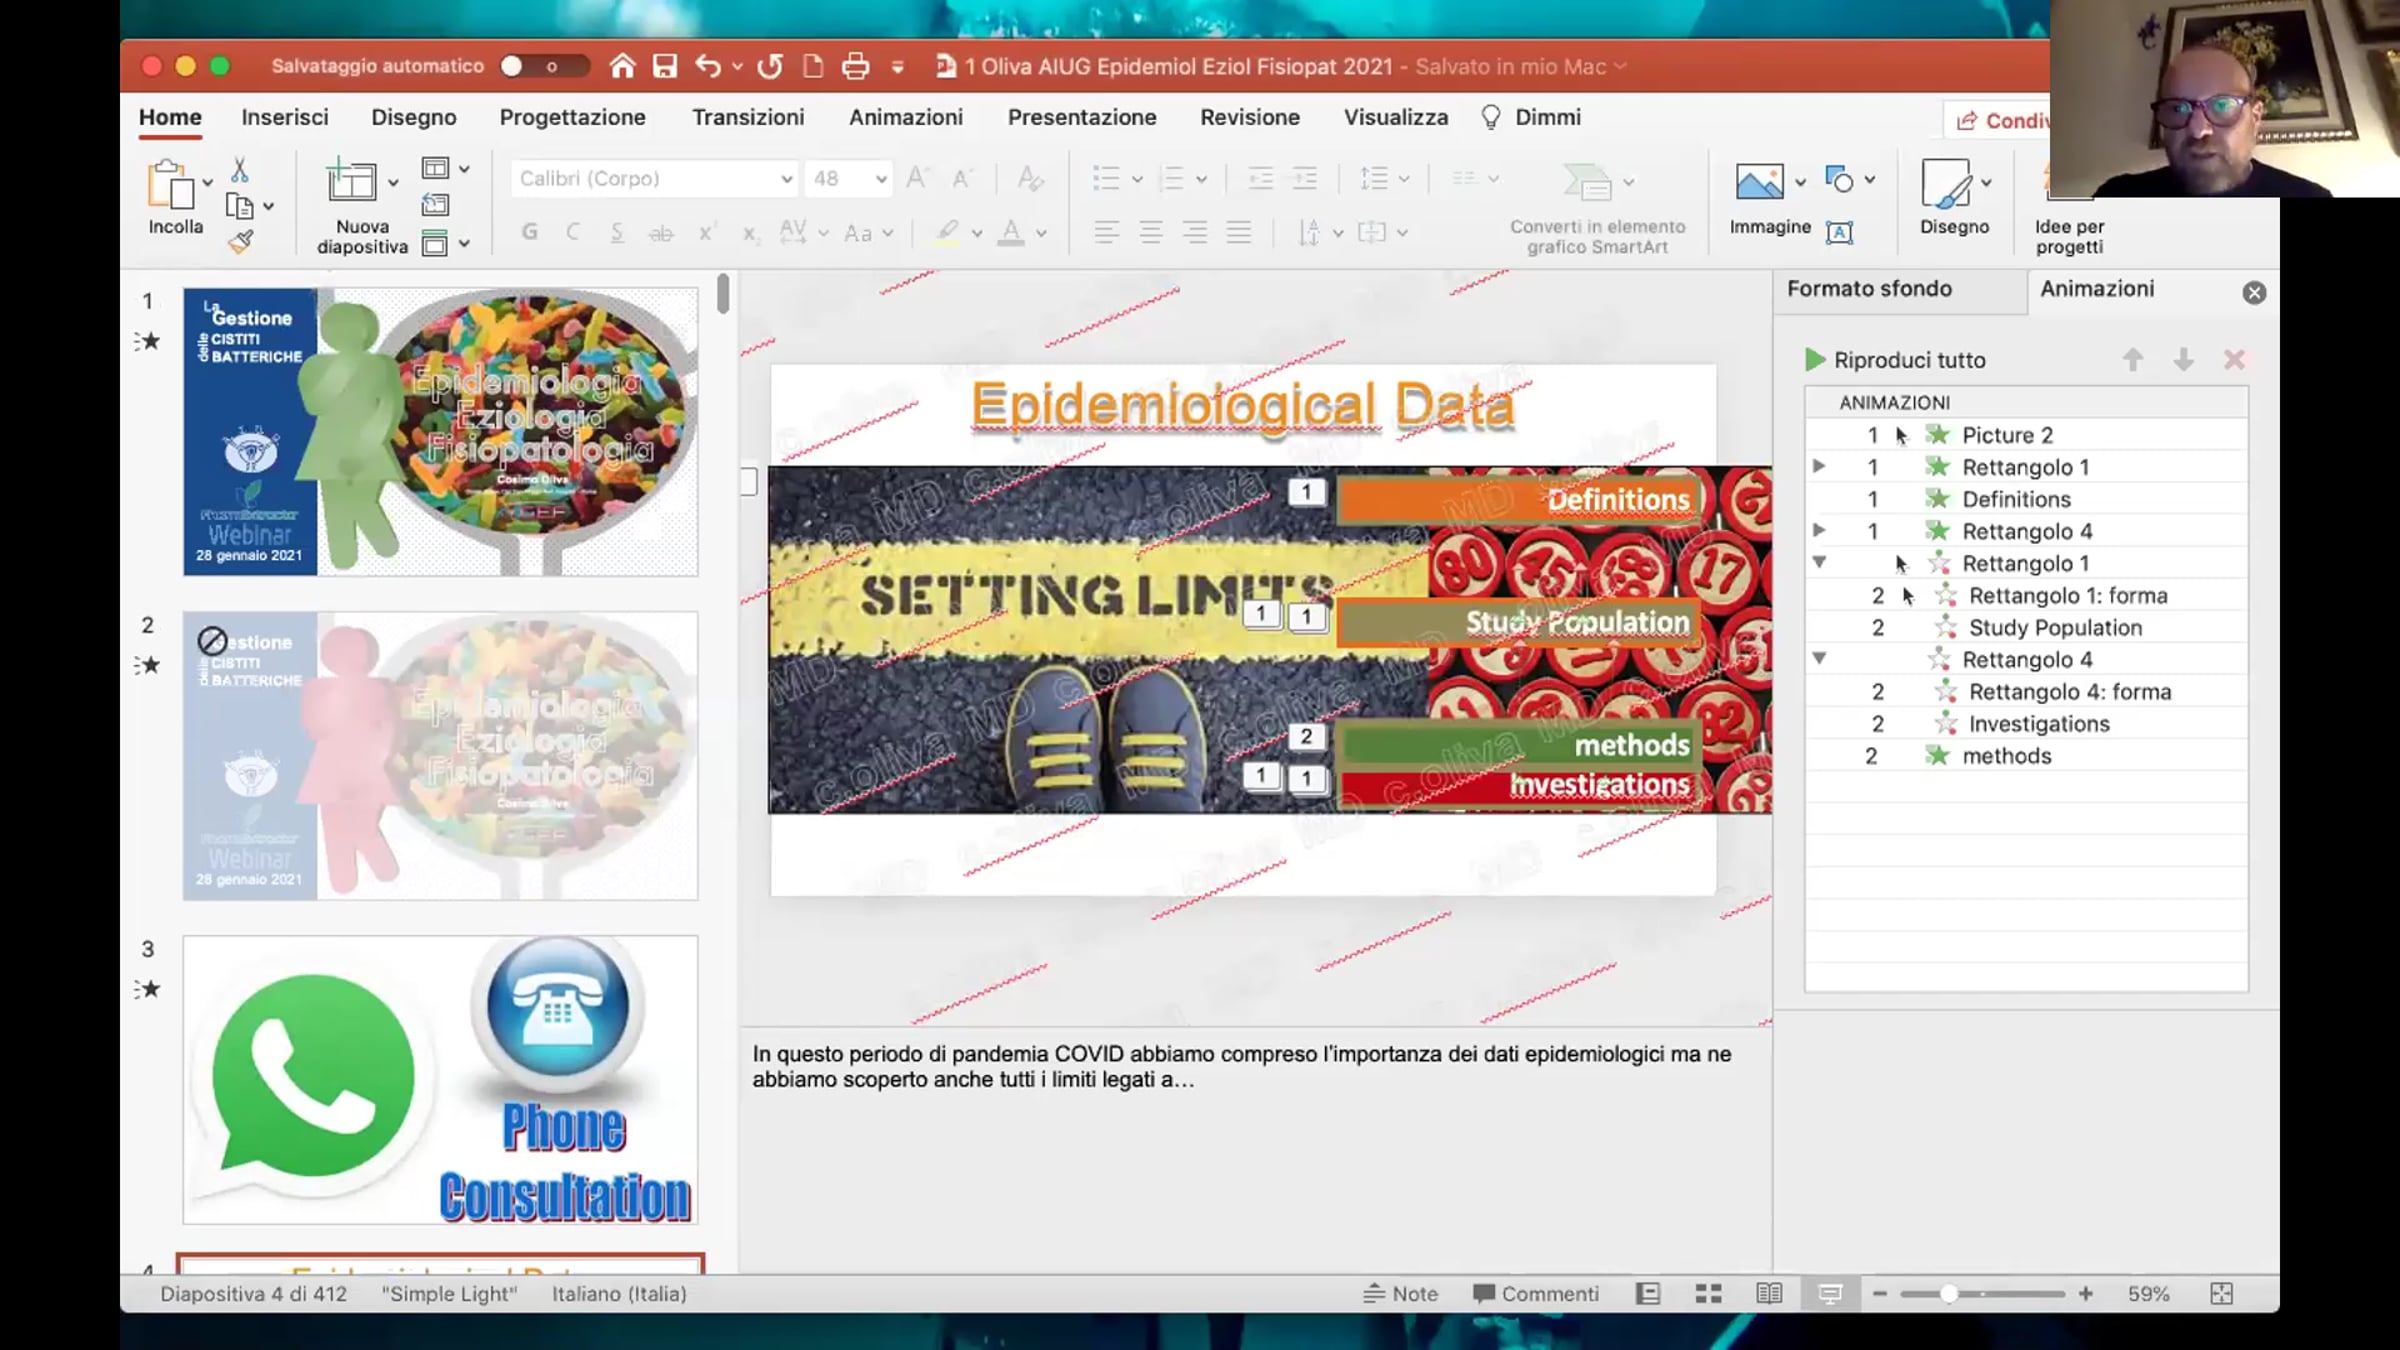Click the reading view icon in status bar
The image size is (2400, 1350).
(1769, 1294)
